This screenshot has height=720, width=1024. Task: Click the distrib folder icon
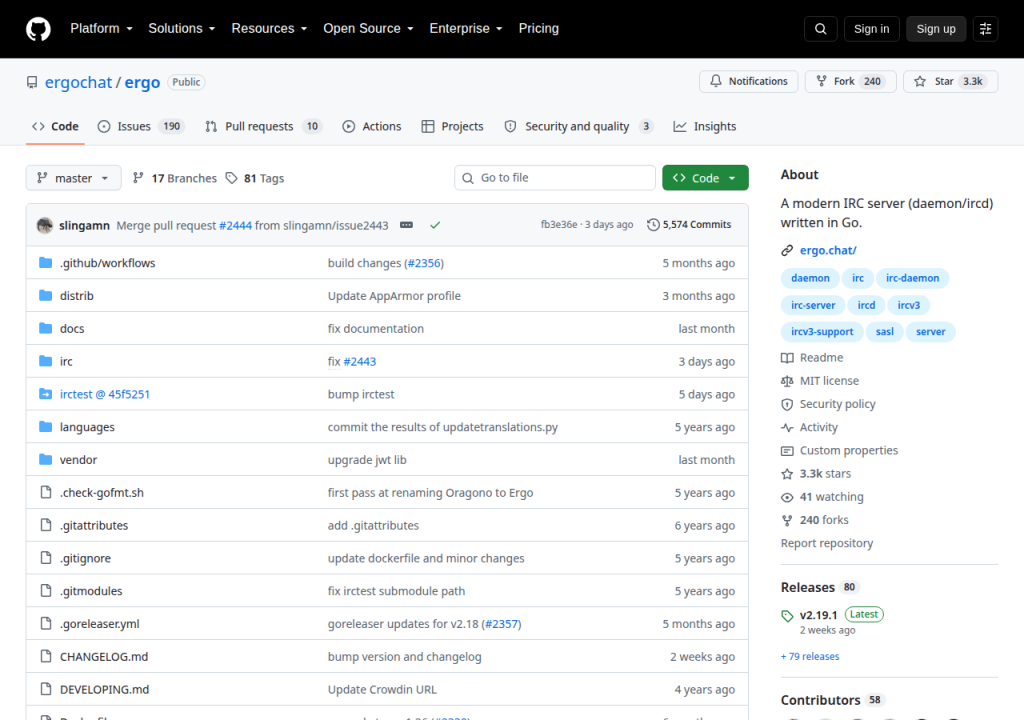coord(45,295)
